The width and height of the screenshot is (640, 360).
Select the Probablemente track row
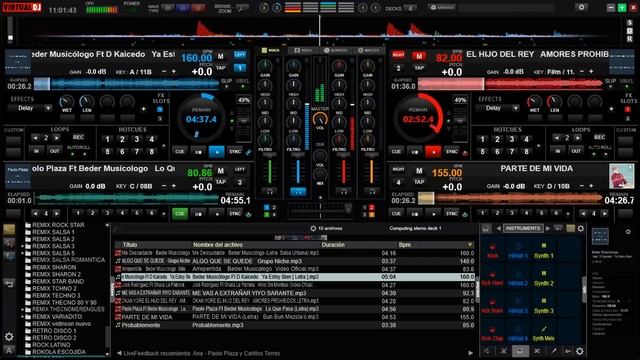pos(294,325)
